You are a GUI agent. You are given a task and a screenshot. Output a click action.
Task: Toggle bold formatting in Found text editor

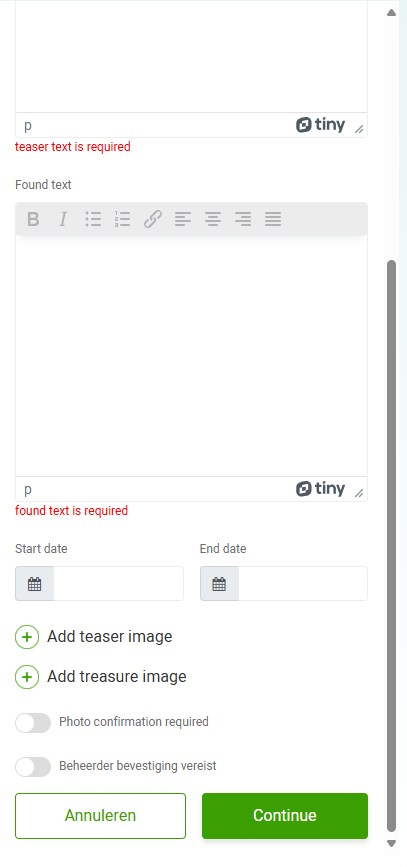tap(33, 219)
